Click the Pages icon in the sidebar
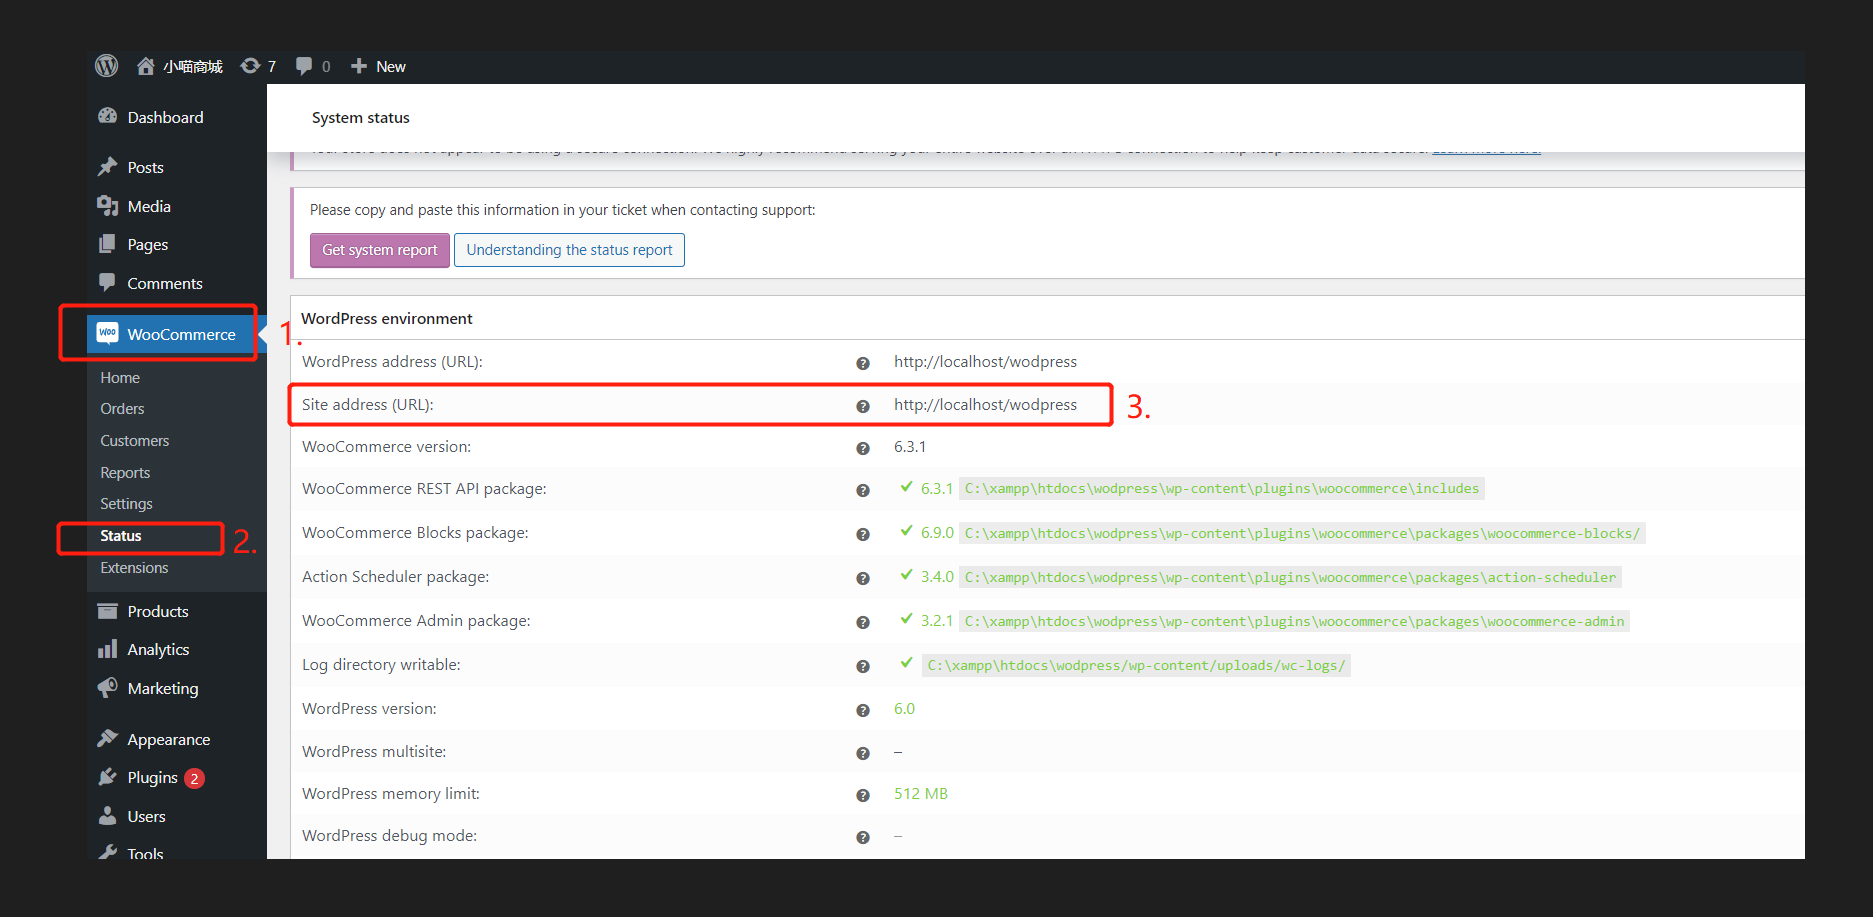Image resolution: width=1873 pixels, height=917 pixels. point(108,244)
